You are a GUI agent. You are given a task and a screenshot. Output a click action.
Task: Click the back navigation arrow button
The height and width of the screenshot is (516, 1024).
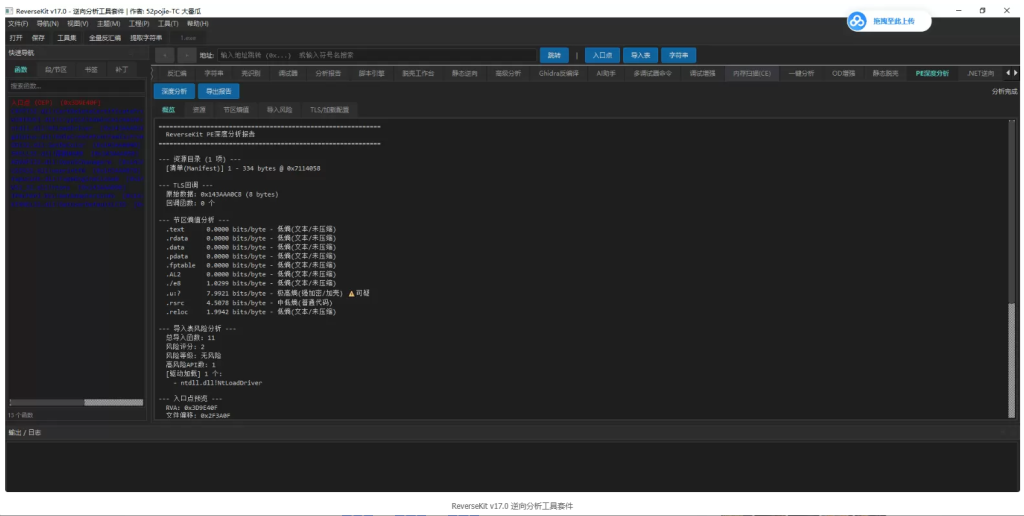click(x=165, y=56)
